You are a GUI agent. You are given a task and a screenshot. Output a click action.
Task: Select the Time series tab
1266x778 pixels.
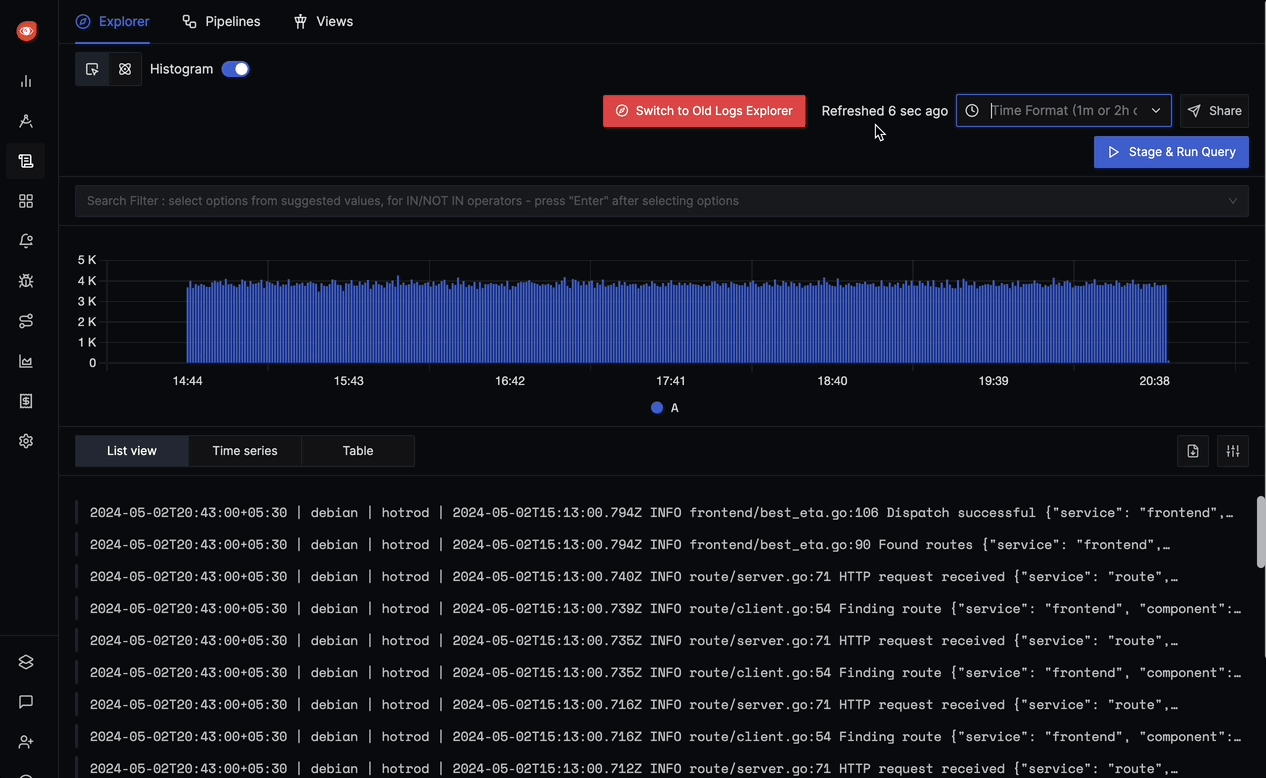245,451
